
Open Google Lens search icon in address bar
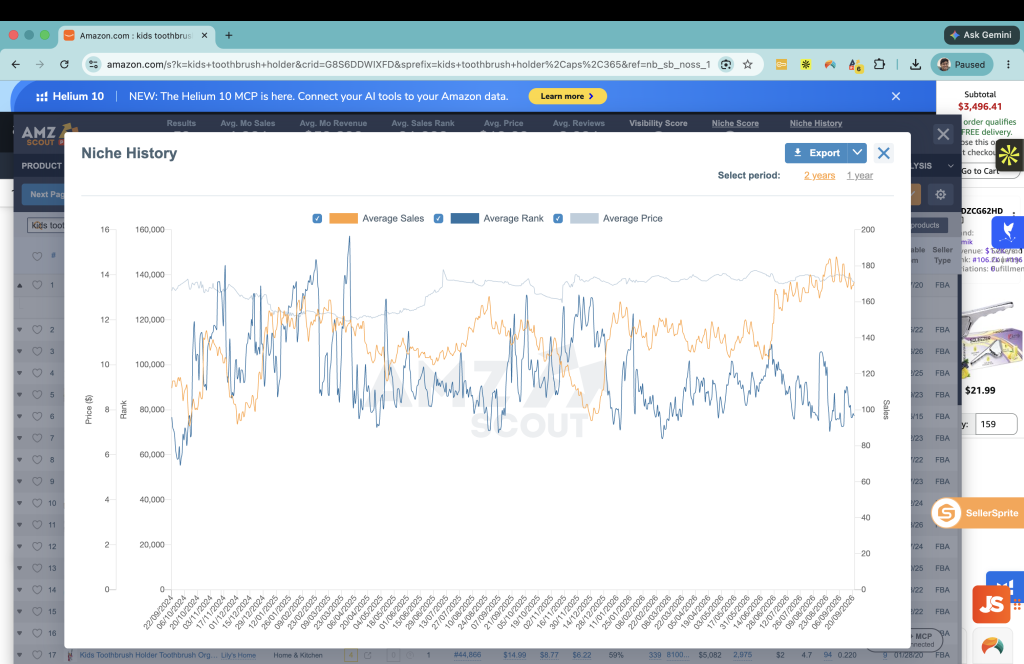[726, 64]
